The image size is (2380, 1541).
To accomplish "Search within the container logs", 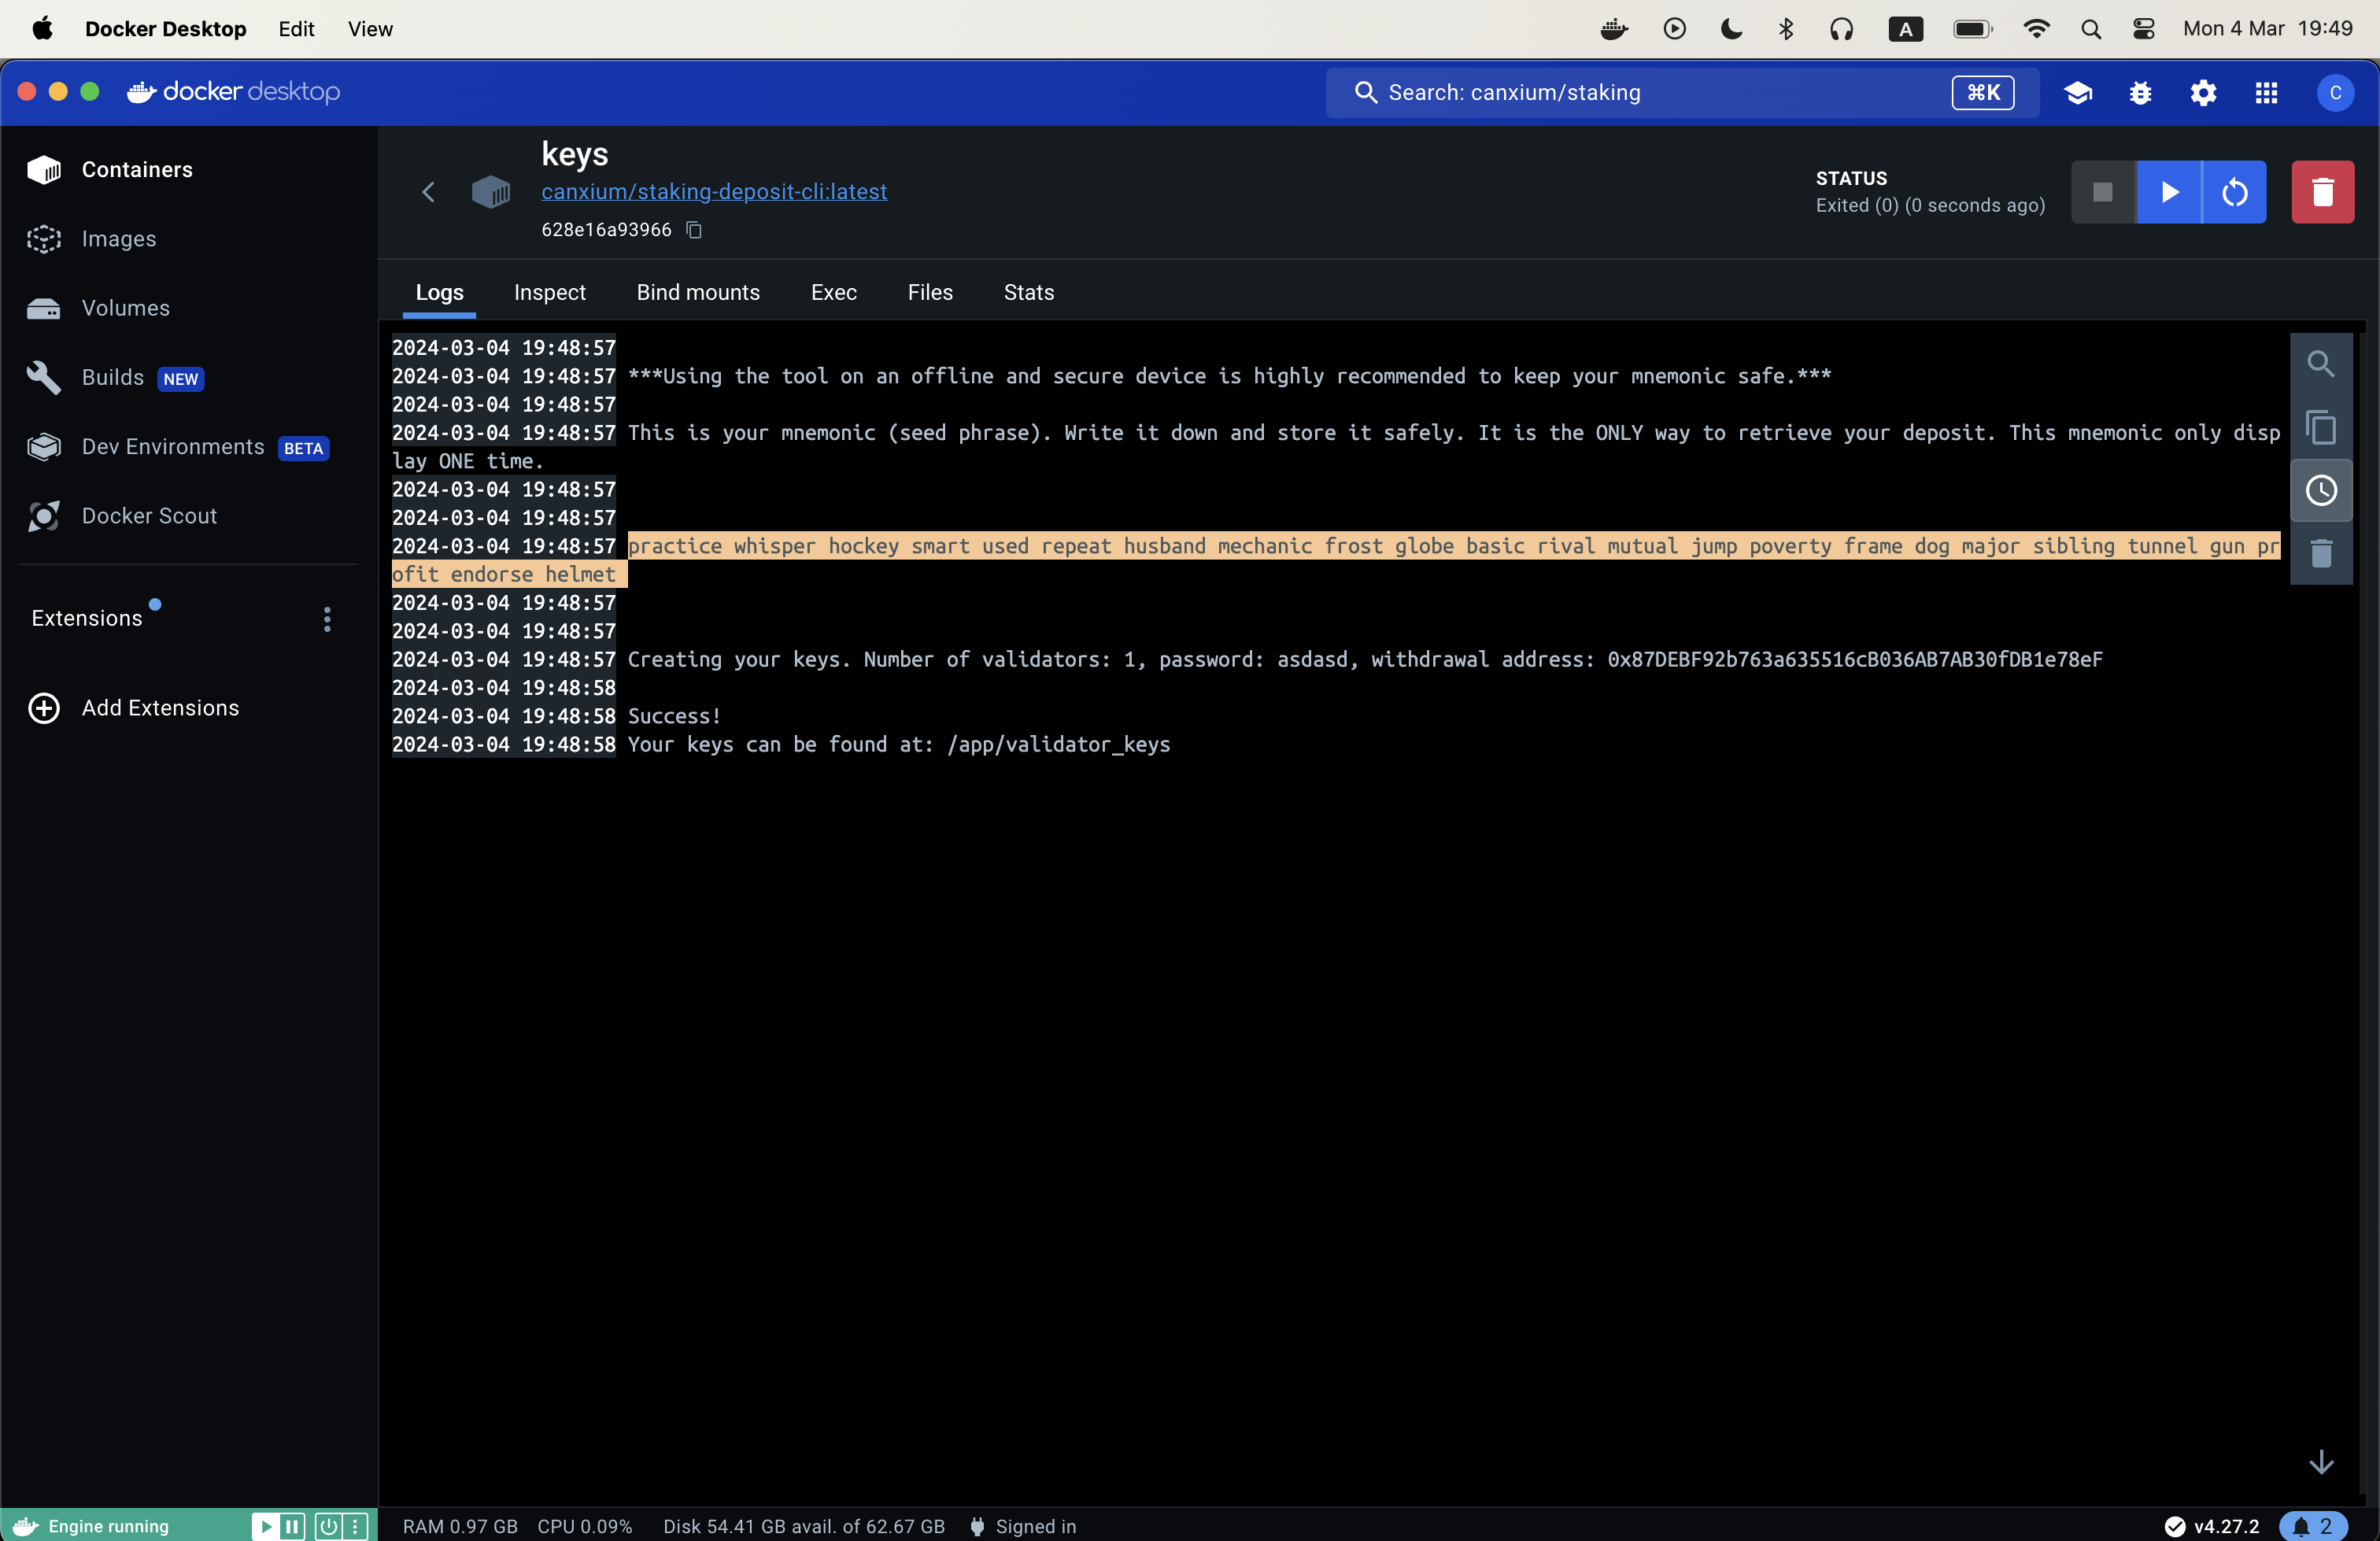I will click(2321, 364).
